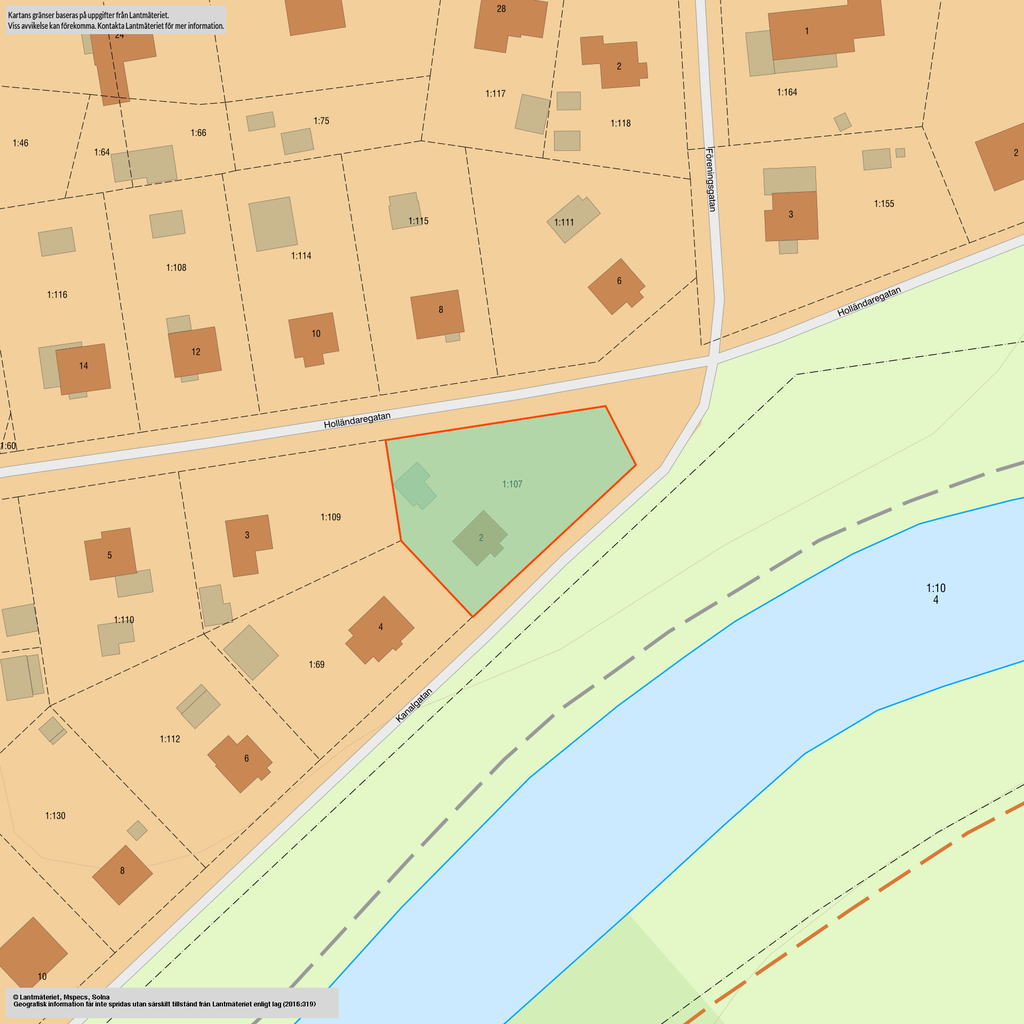
Task: Click building 5 near parcel 1:110
Action: [109, 555]
